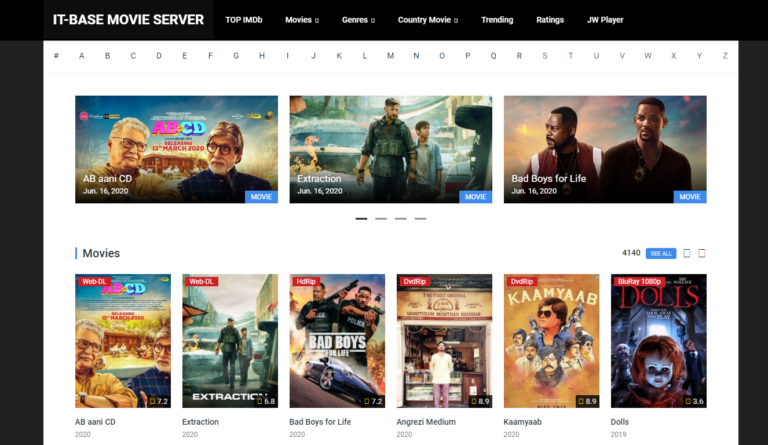768x445 pixels.
Task: Click the 3.6 rating badge on Dolls
Action: 695,401
